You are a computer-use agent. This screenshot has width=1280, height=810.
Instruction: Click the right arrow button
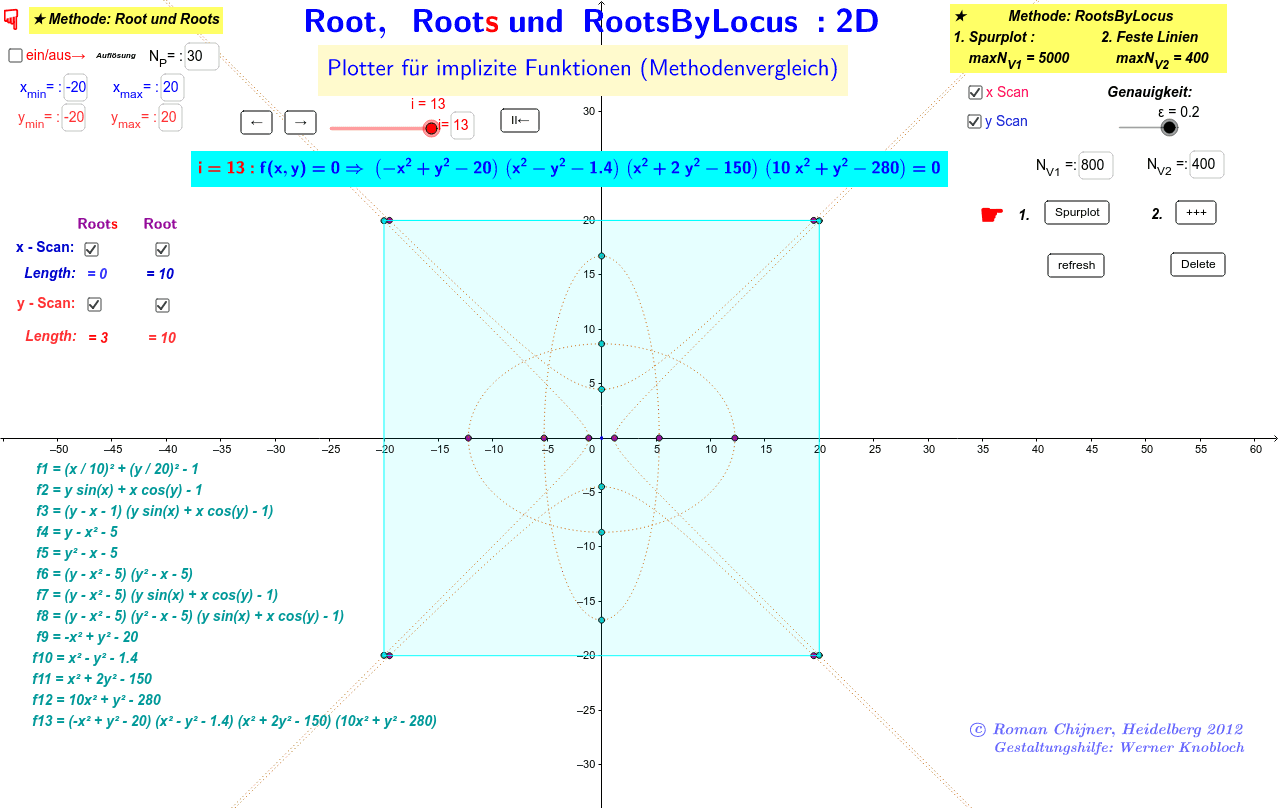tap(300, 122)
